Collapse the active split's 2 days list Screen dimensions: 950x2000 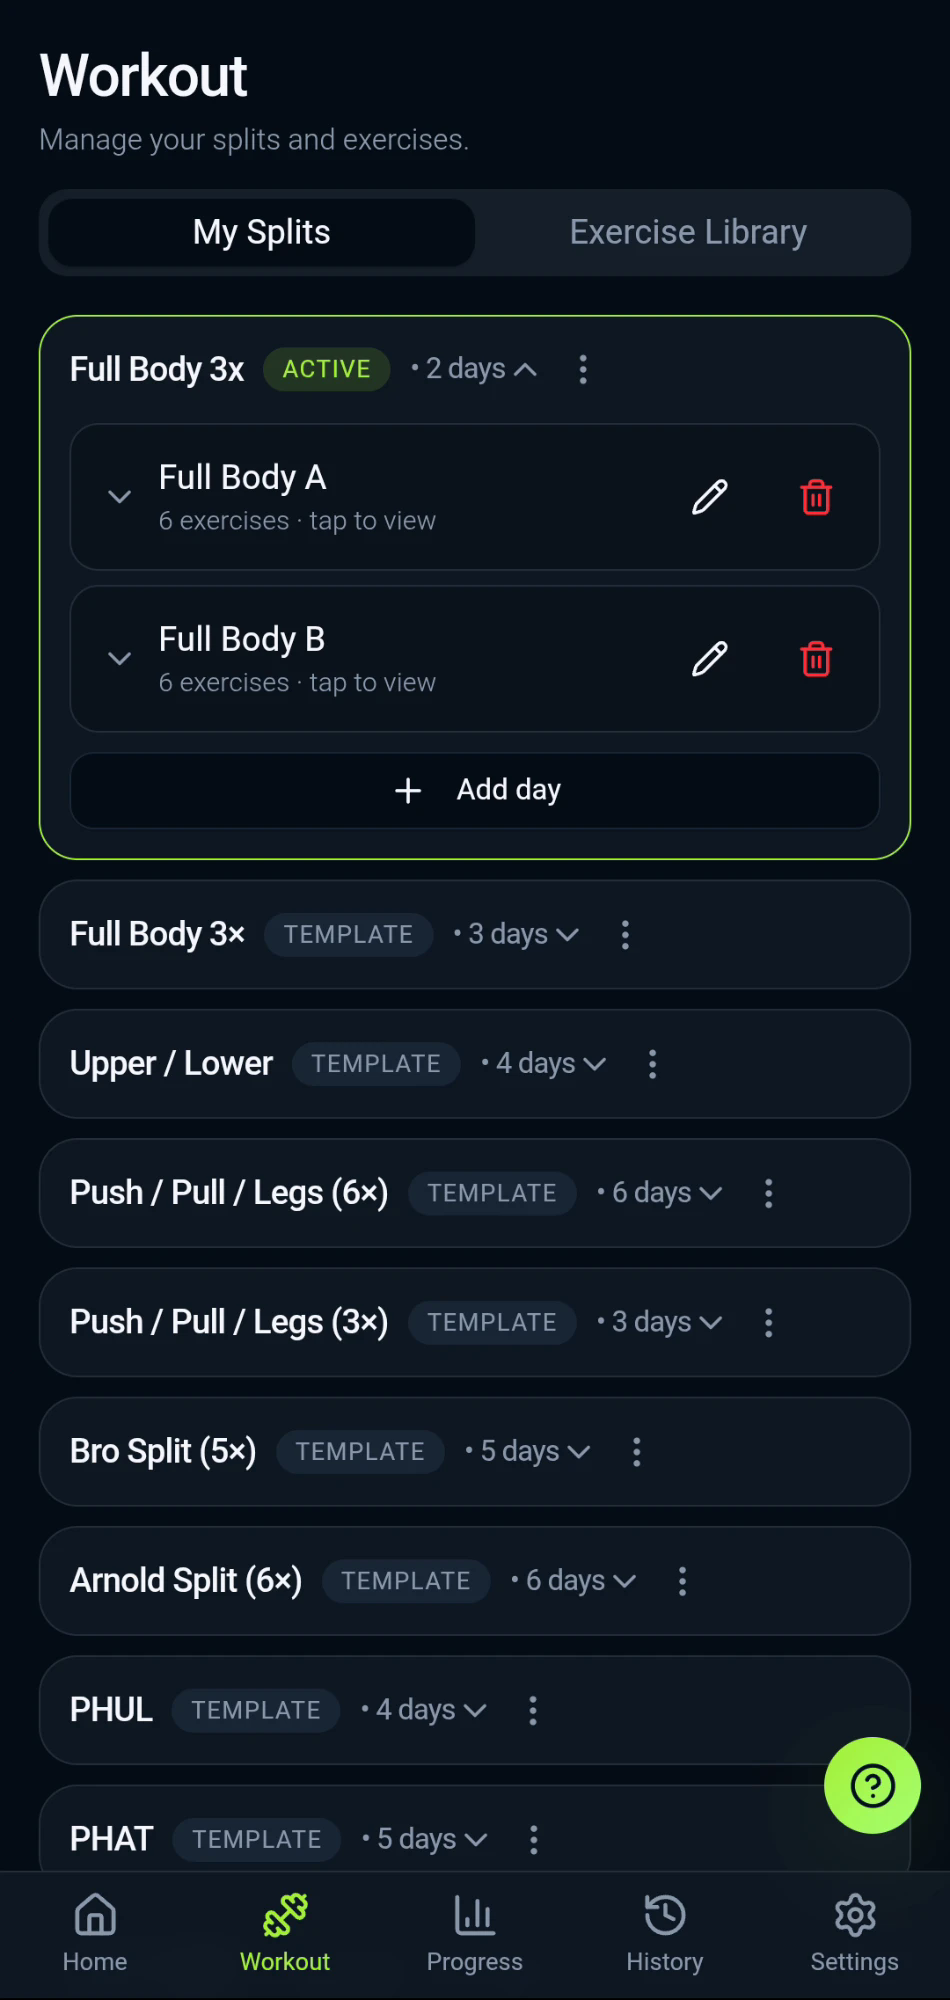pyautogui.click(x=475, y=369)
